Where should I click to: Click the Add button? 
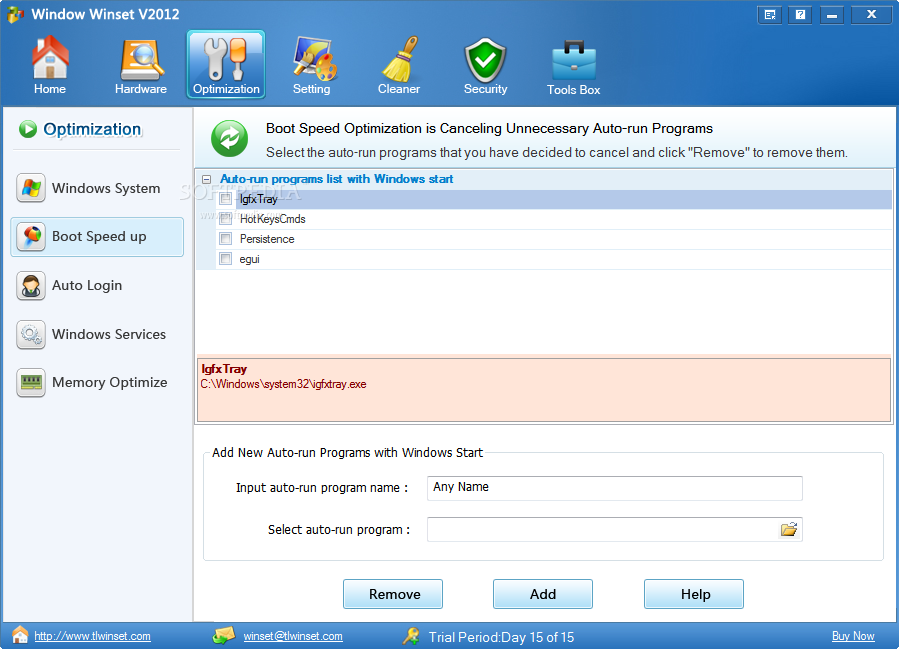[543, 594]
